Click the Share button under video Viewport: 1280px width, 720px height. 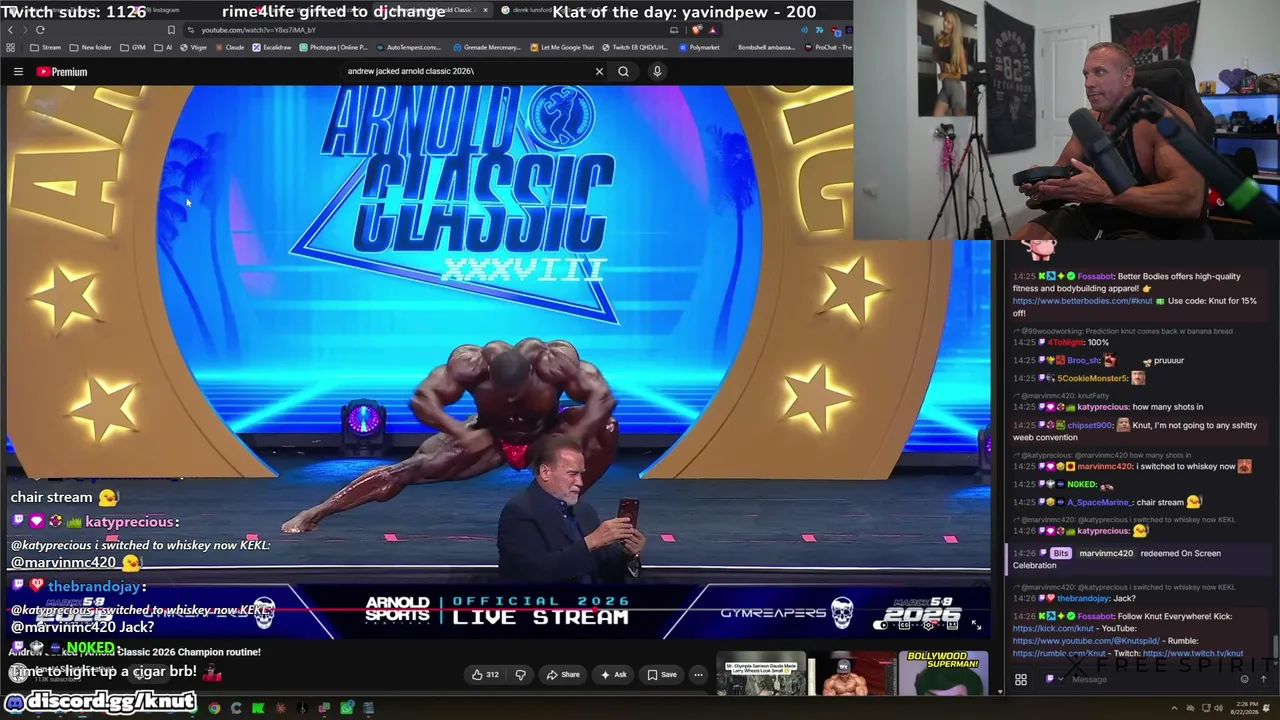(x=563, y=675)
